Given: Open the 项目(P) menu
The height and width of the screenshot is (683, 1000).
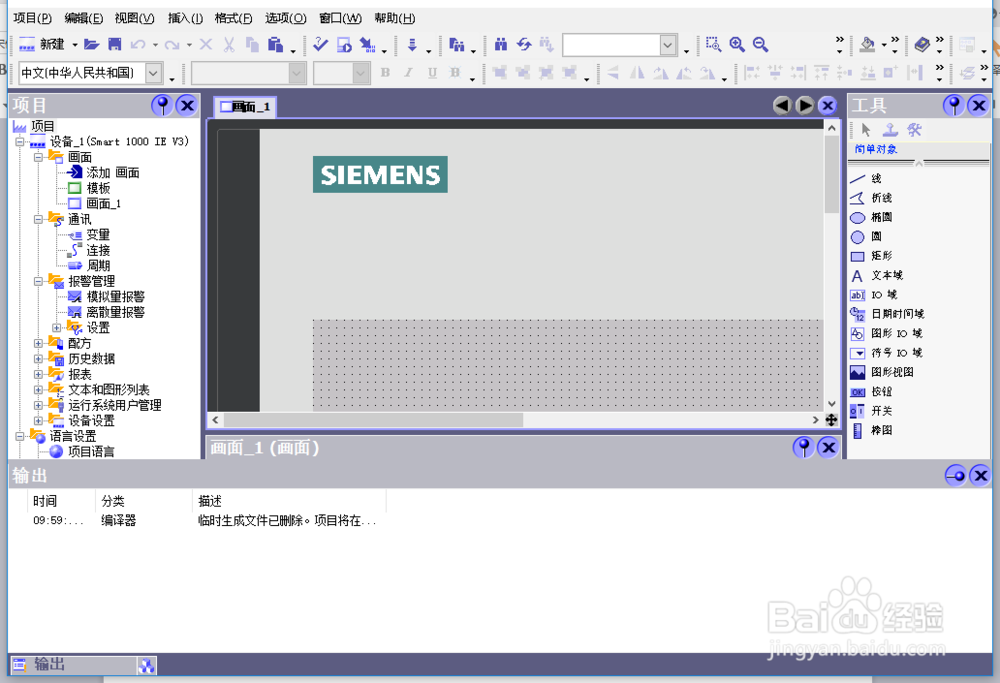Looking at the screenshot, I should tap(33, 18).
